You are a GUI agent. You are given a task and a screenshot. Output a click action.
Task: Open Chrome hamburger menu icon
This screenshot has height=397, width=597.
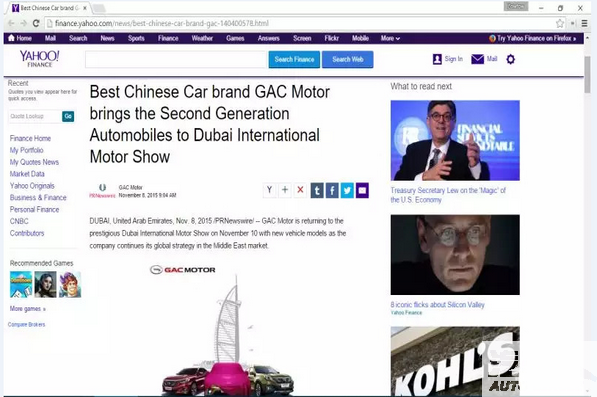tap(584, 24)
